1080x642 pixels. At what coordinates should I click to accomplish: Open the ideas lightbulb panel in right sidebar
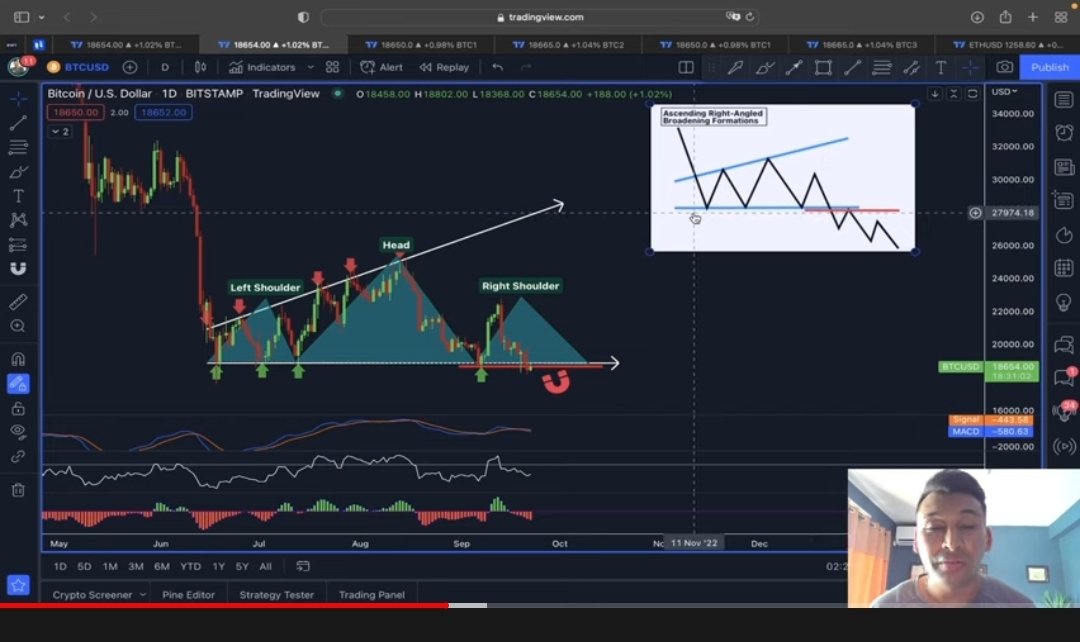point(1064,302)
